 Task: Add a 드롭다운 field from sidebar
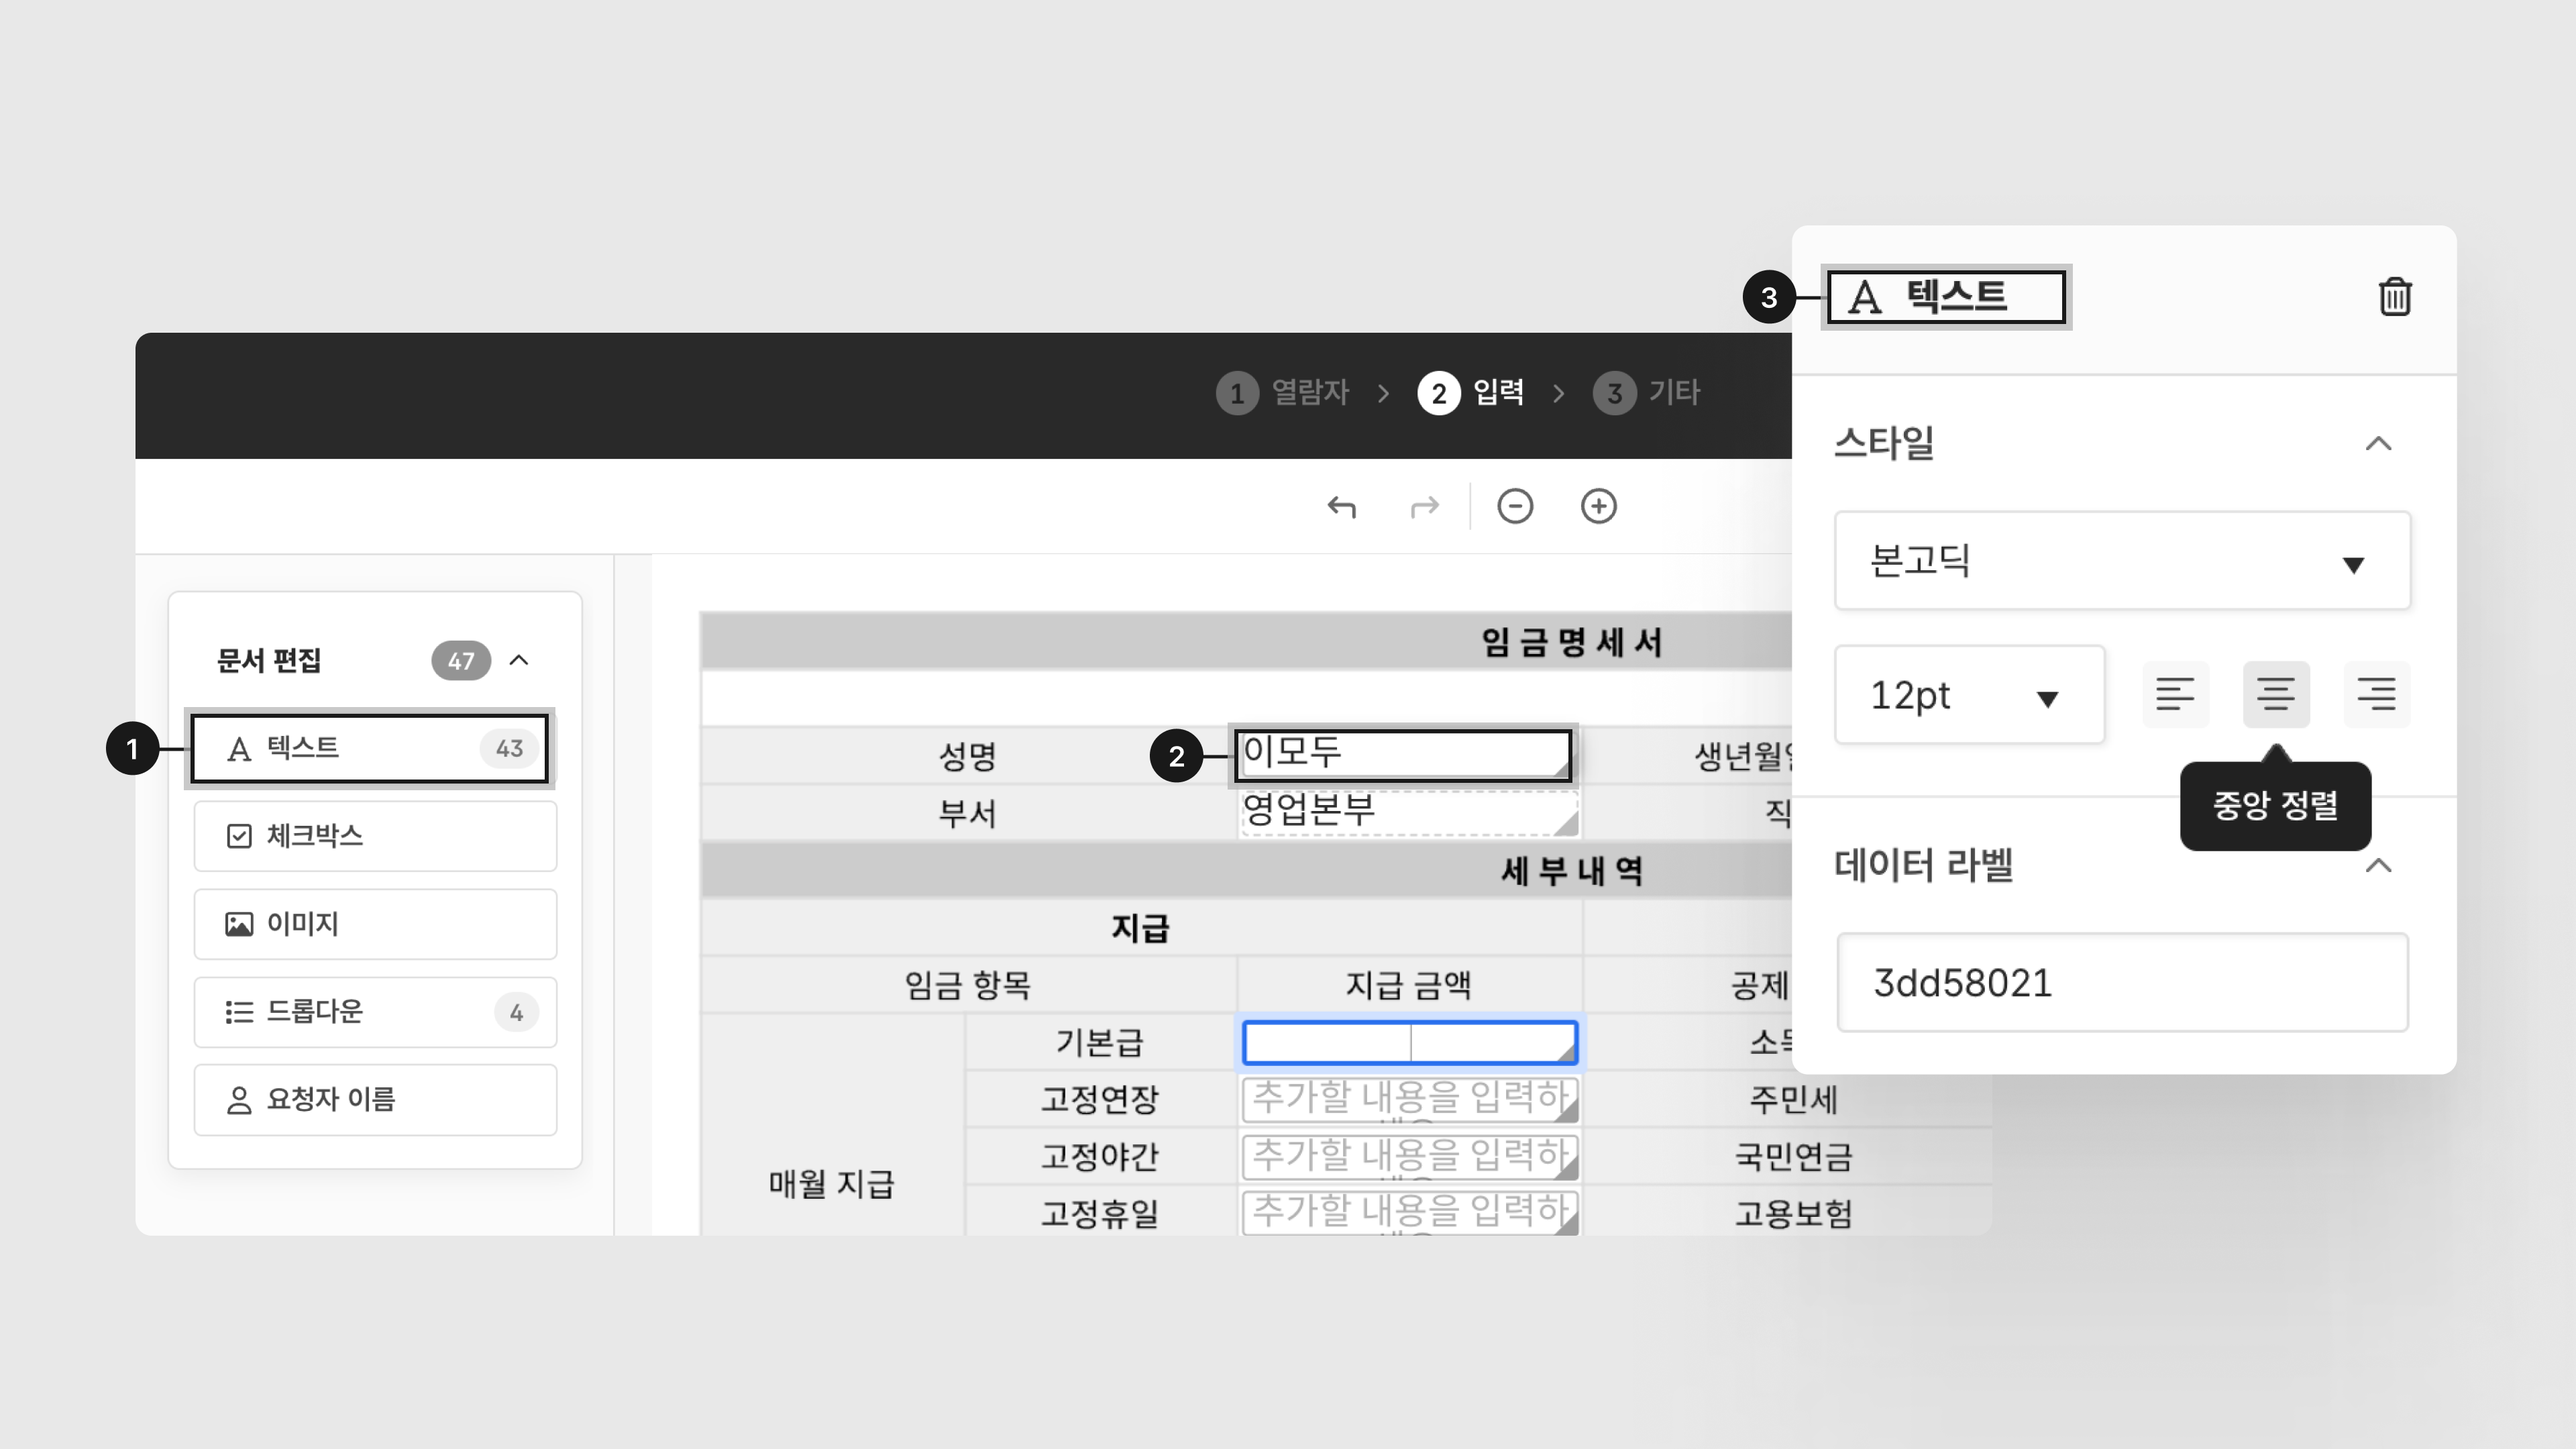pyautogui.click(x=375, y=1012)
